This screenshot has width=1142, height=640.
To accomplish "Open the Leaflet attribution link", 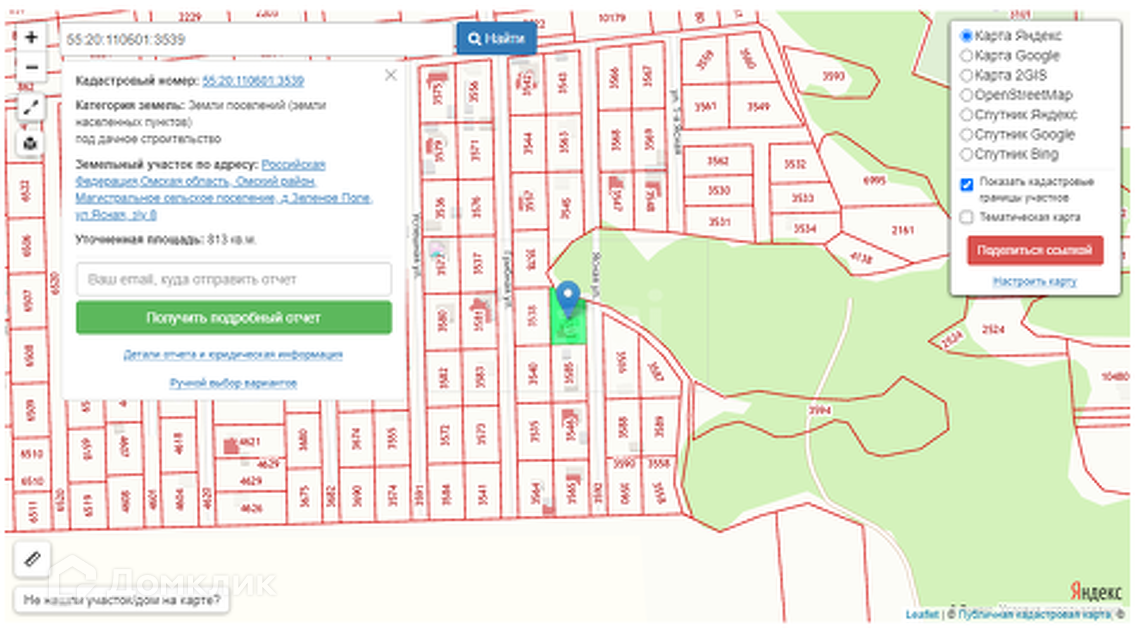I will click(x=922, y=615).
